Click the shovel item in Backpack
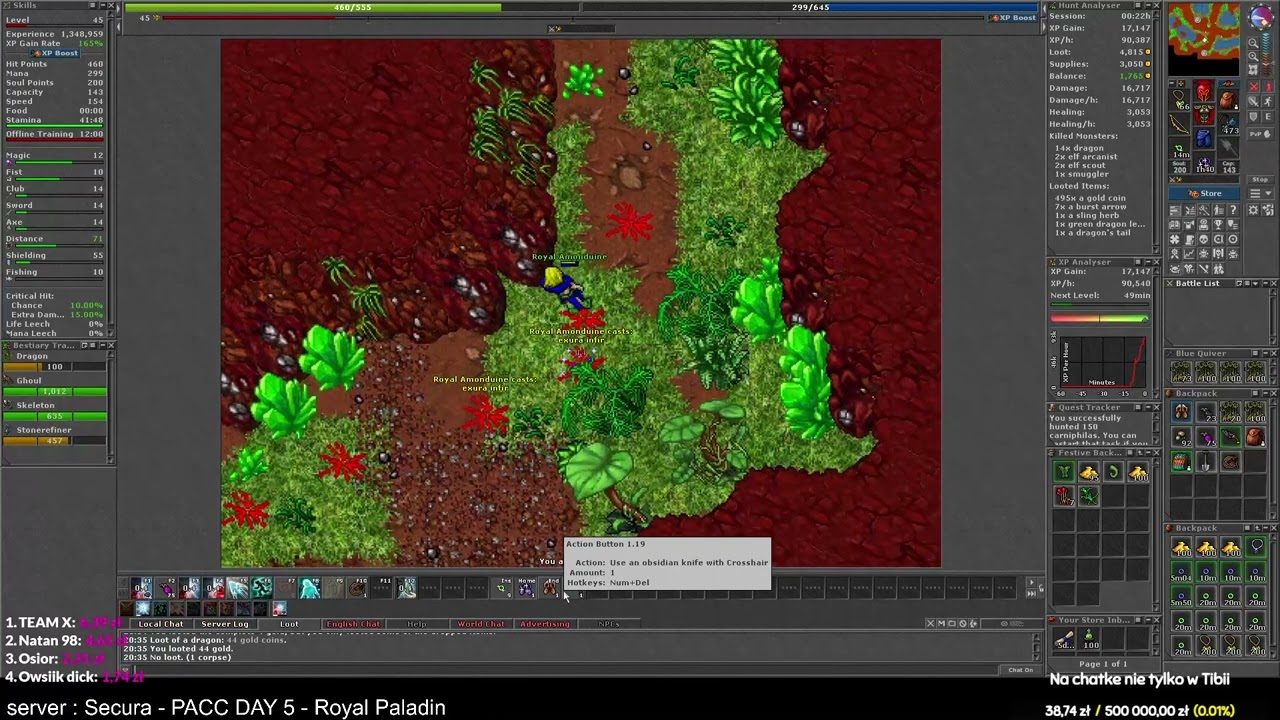 (1205, 462)
